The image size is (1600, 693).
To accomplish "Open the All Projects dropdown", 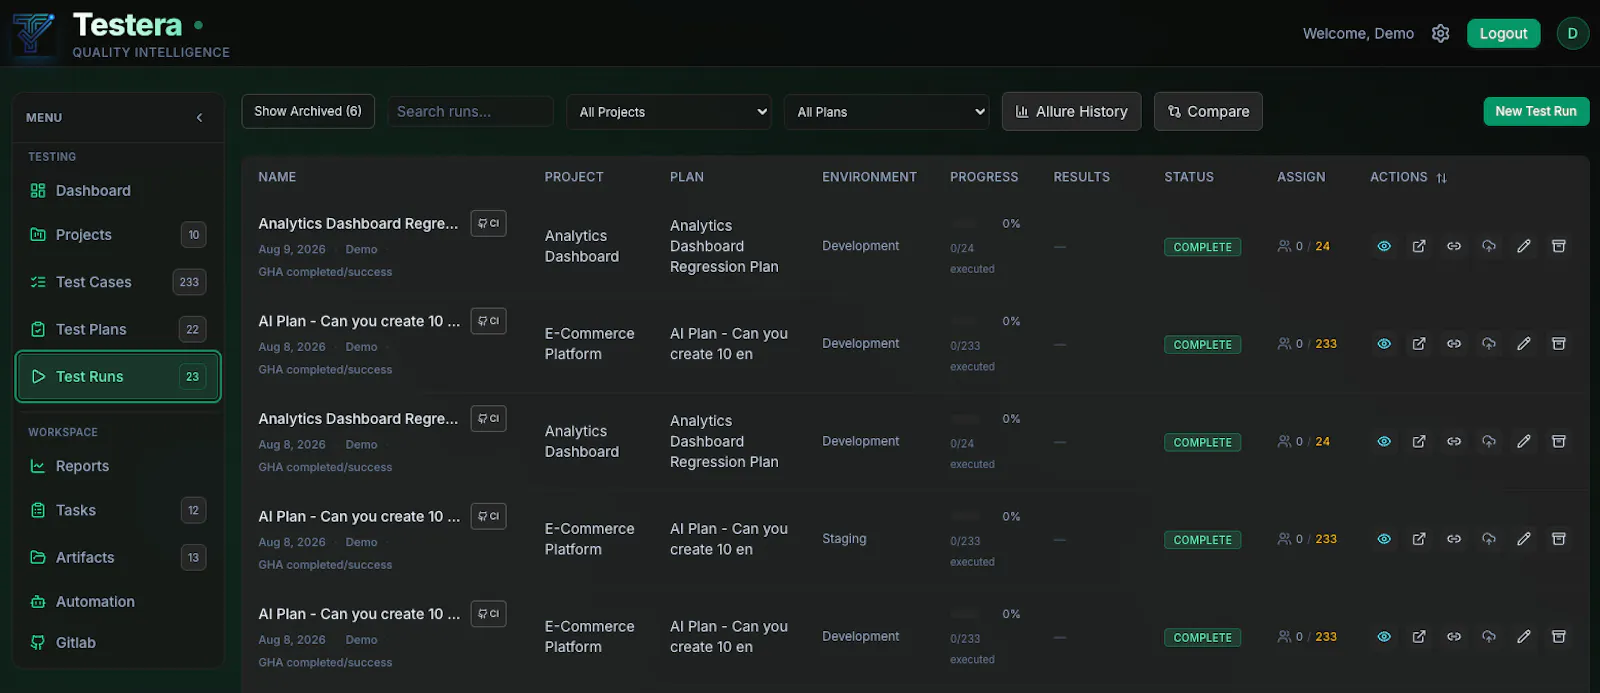I will pyautogui.click(x=669, y=112).
